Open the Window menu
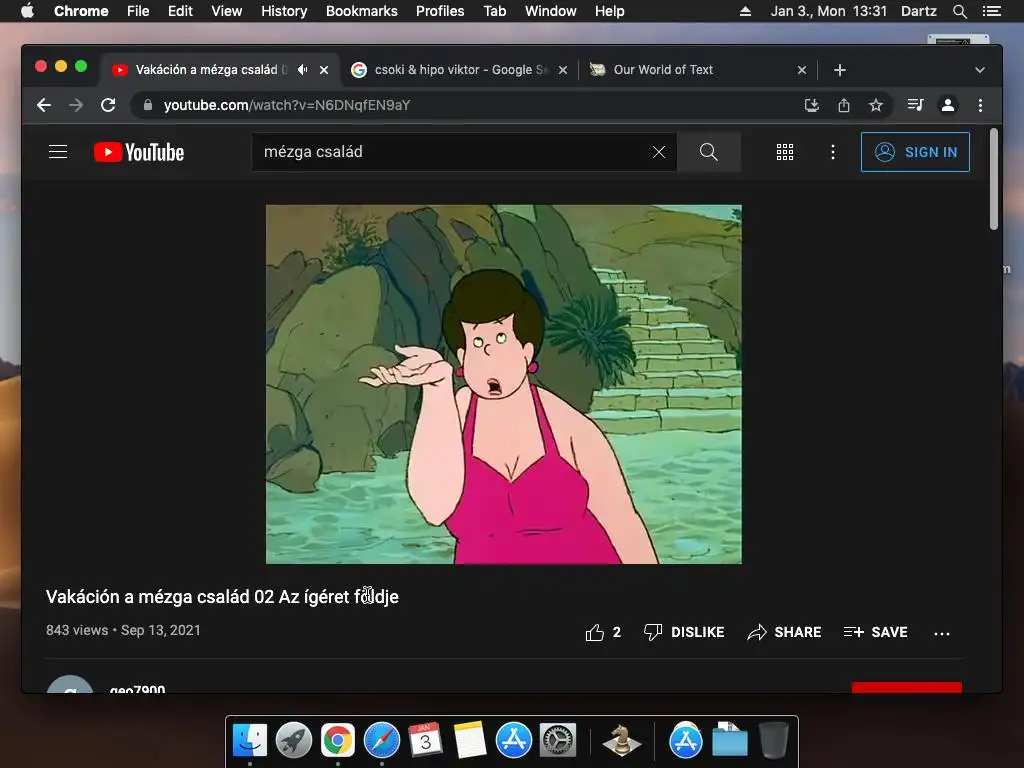 pyautogui.click(x=551, y=11)
